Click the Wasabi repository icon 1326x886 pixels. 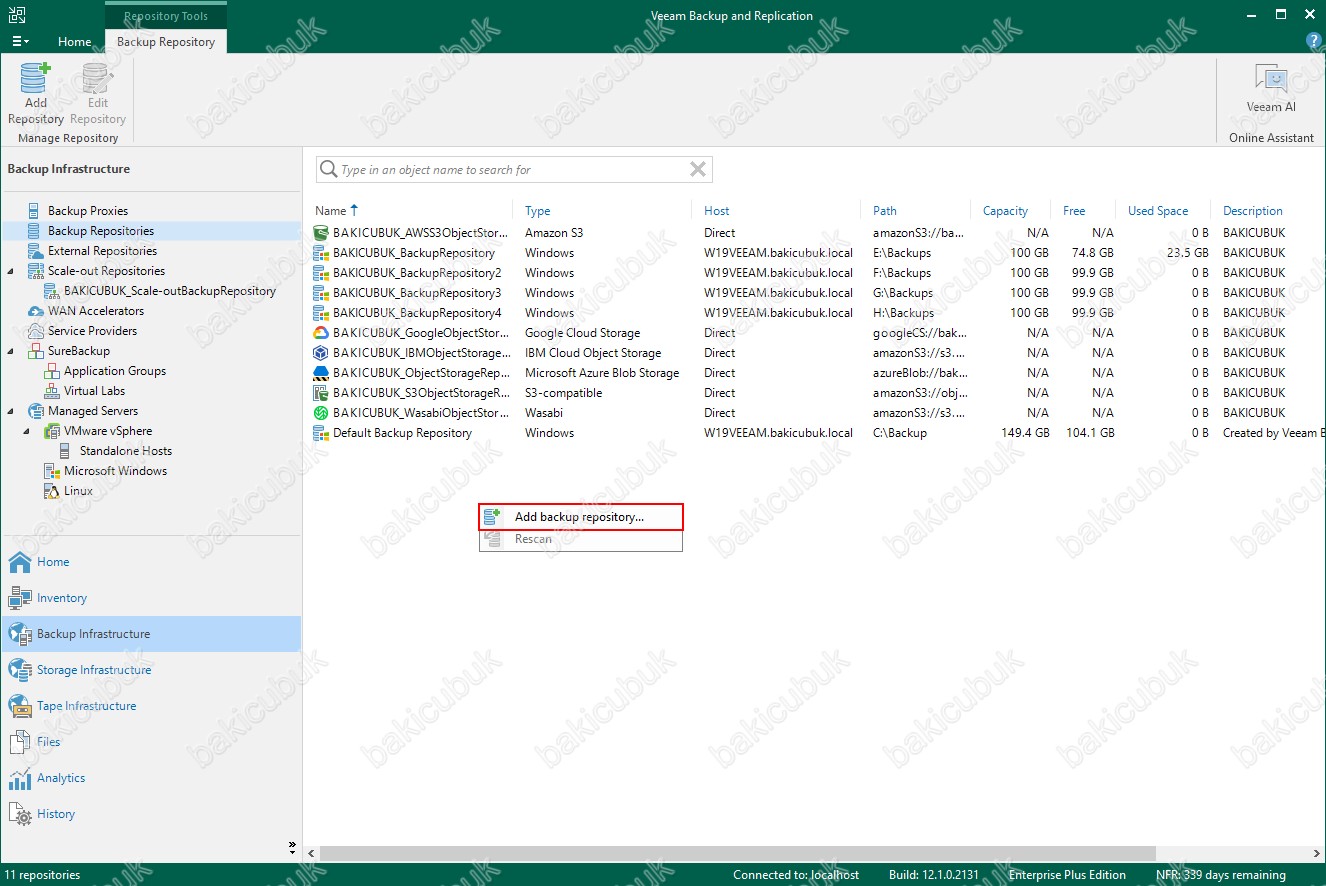click(321, 413)
